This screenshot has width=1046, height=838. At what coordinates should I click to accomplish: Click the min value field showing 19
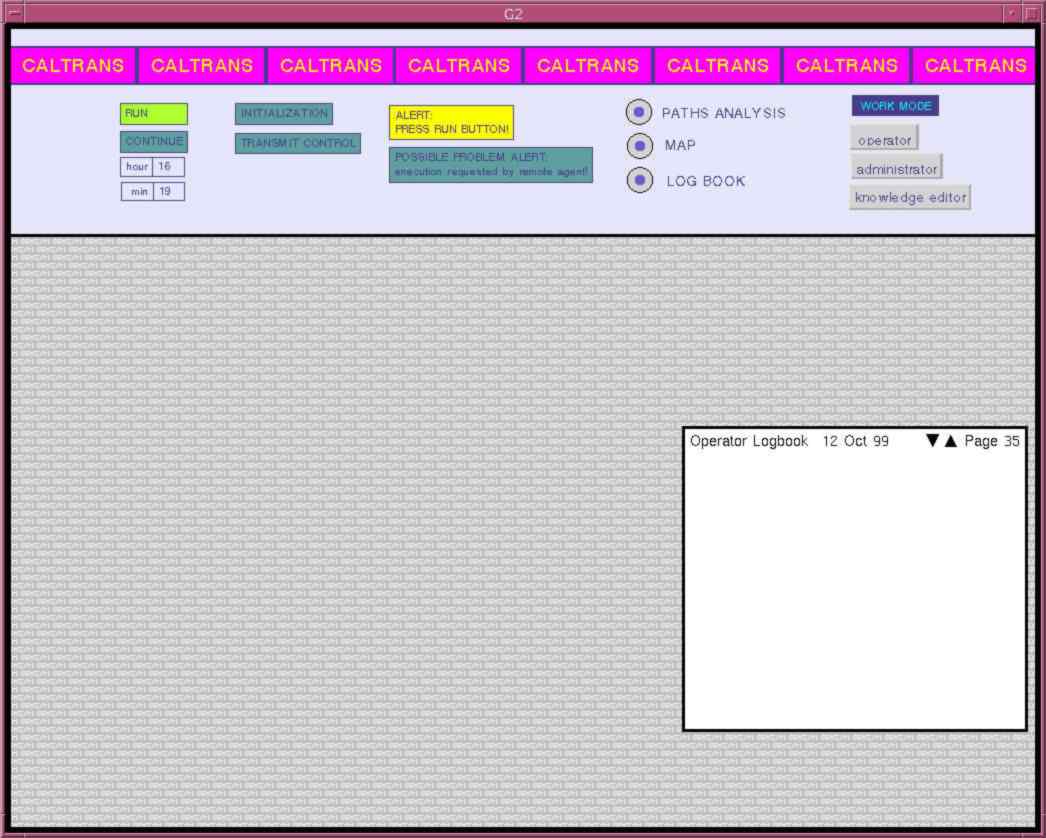[x=169, y=191]
